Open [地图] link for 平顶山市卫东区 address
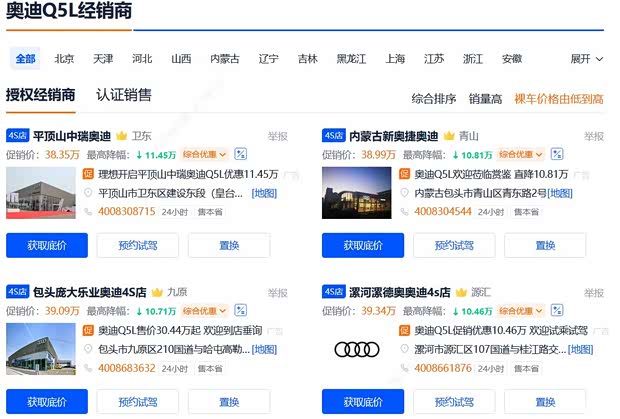This screenshot has width=620, height=419. (x=264, y=193)
